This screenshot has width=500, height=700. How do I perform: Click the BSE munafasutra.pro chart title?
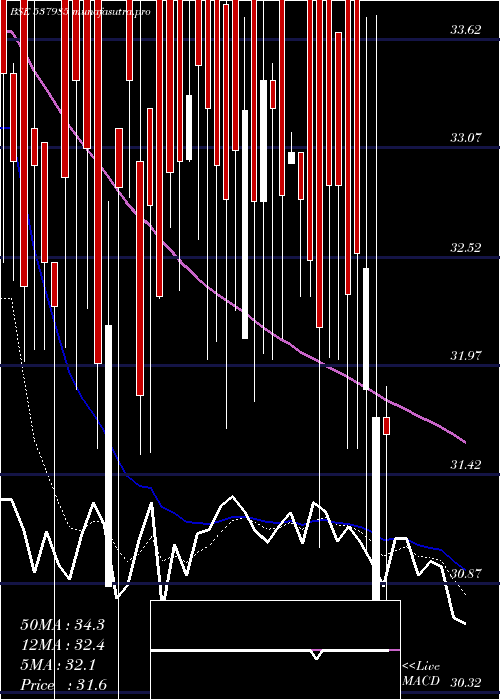point(79,12)
